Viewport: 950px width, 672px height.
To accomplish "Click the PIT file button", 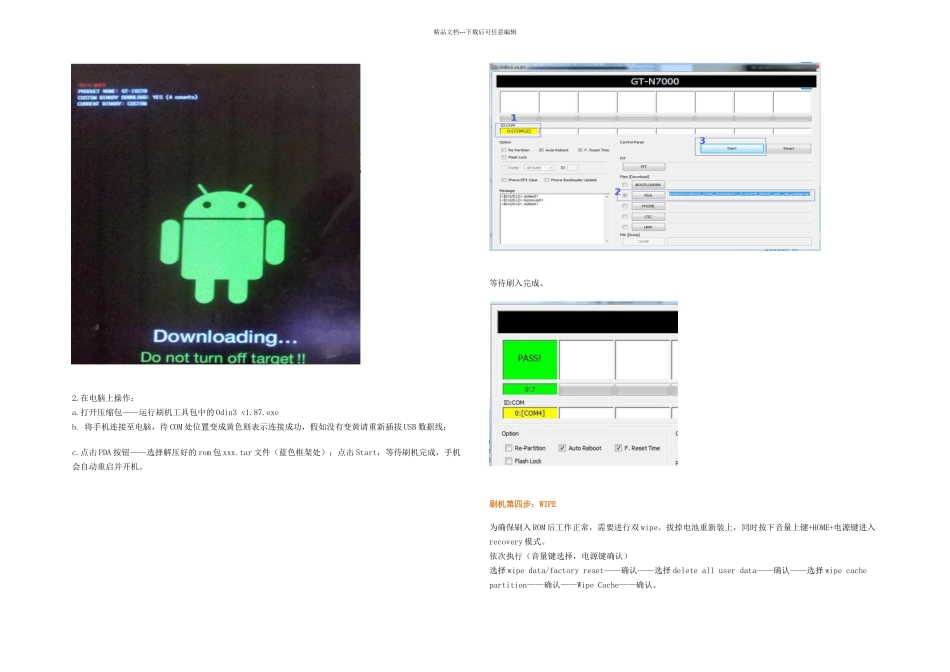I will (x=644, y=167).
